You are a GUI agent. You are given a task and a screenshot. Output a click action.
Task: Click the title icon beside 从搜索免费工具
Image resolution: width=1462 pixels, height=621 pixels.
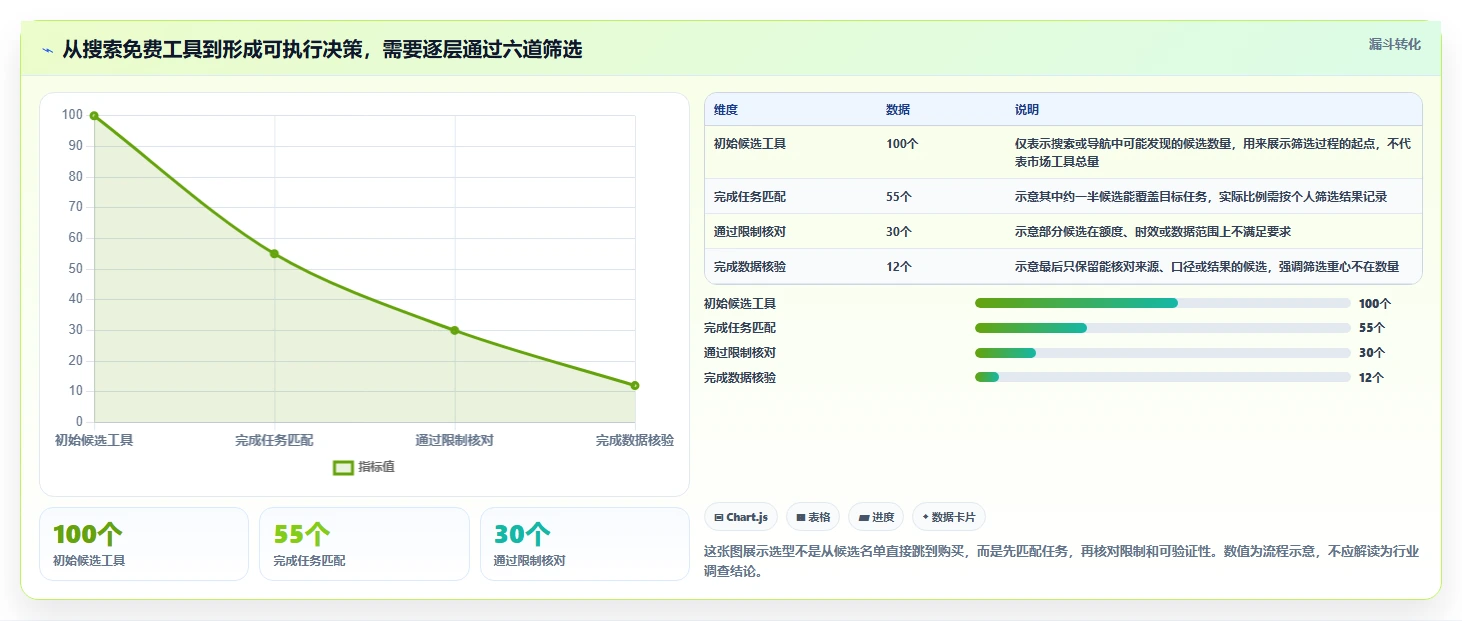click(x=47, y=50)
